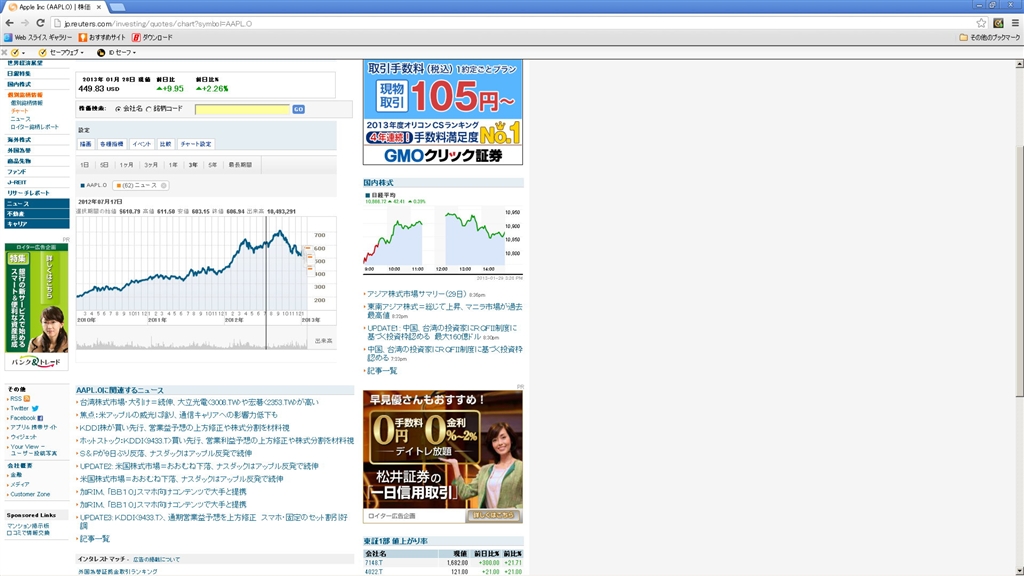Click the vertical crosshair line on the AAPL chart

point(266,282)
